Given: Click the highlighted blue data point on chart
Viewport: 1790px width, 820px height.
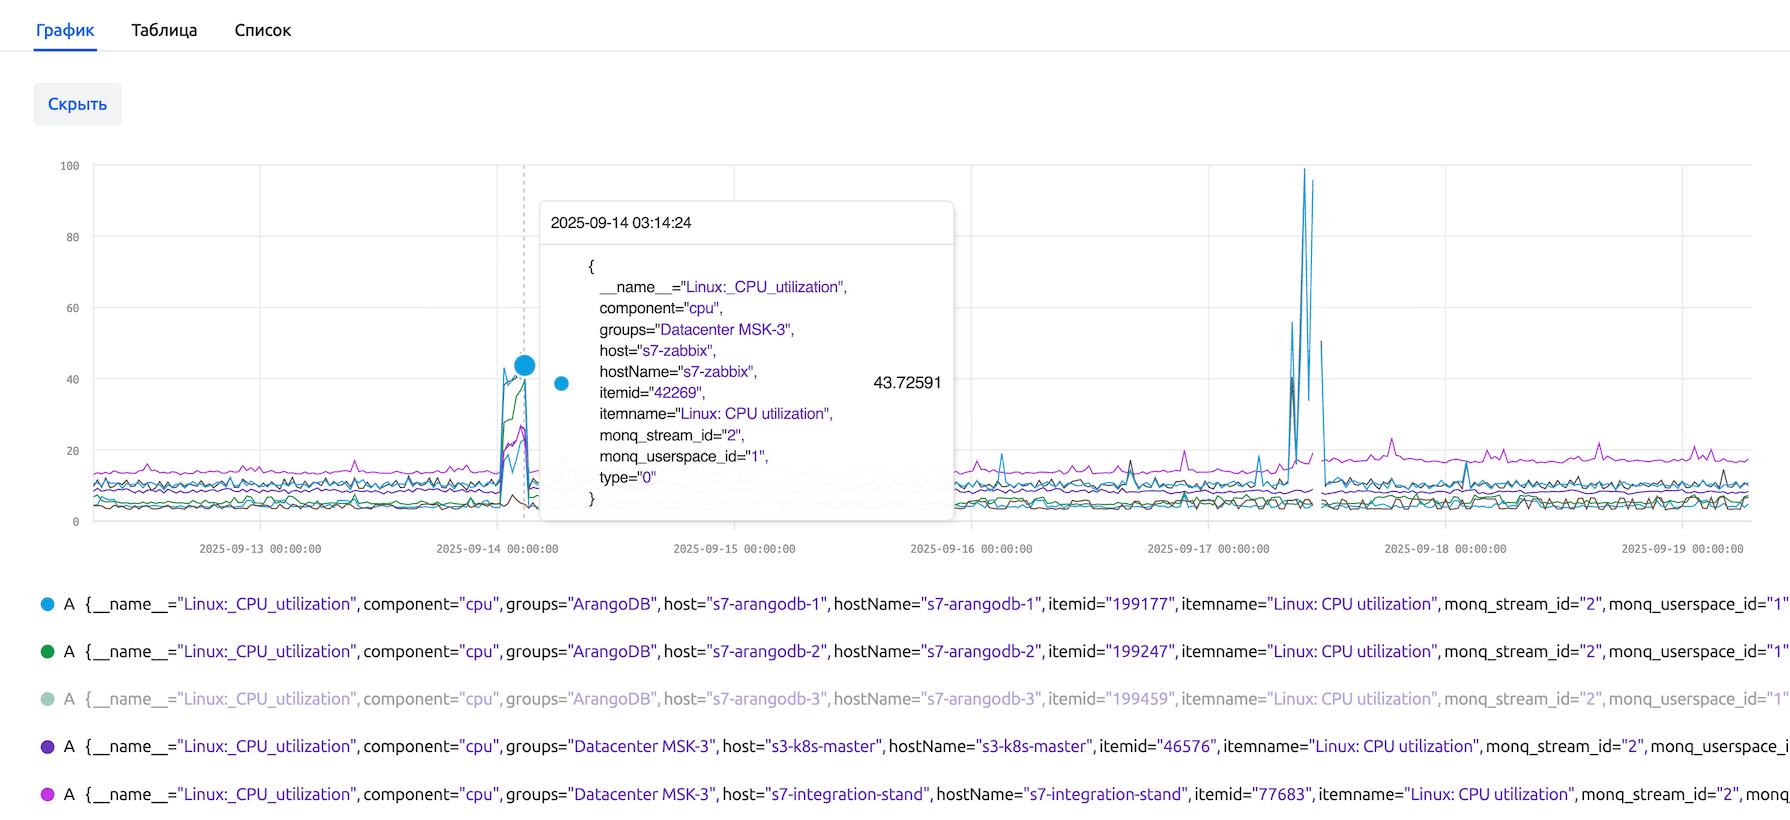Looking at the screenshot, I should pyautogui.click(x=524, y=365).
